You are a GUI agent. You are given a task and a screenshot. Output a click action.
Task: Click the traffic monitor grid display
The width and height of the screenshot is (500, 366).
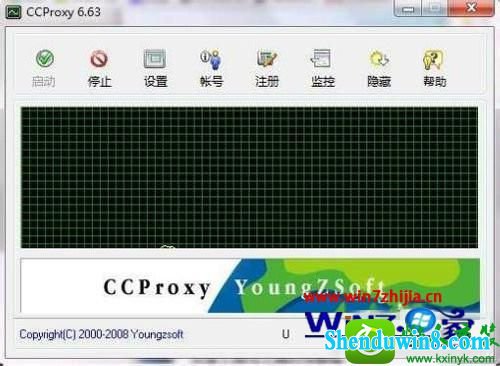tap(249, 177)
